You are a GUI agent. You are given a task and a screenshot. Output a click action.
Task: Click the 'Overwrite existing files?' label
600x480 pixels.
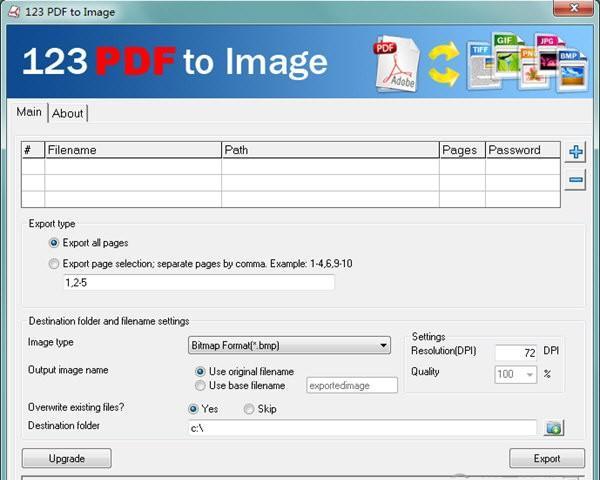[76, 407]
